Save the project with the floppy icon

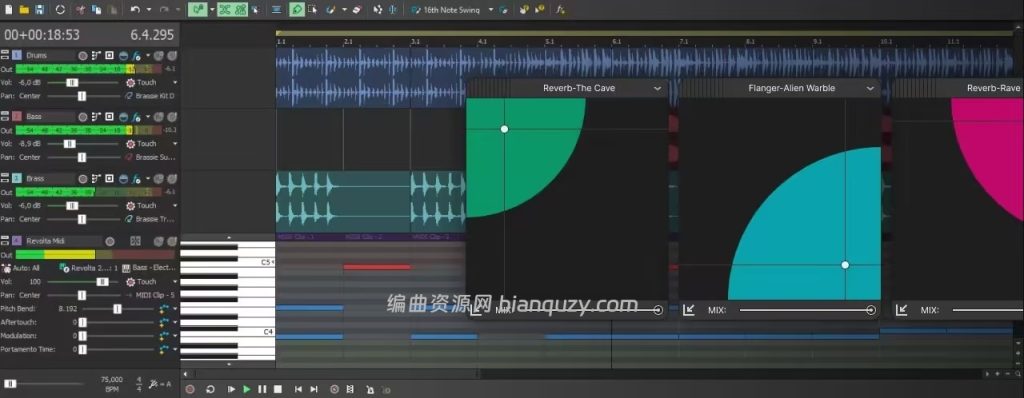click(x=40, y=10)
